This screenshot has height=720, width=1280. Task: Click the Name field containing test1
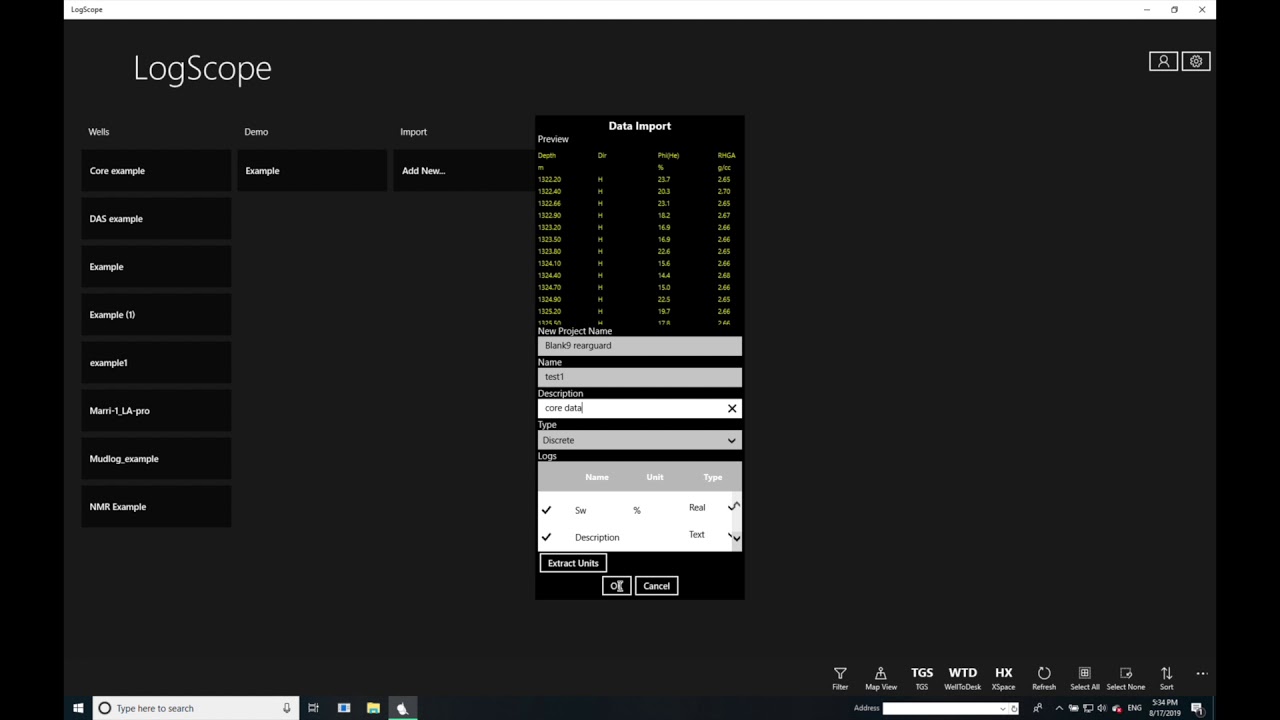pos(640,377)
